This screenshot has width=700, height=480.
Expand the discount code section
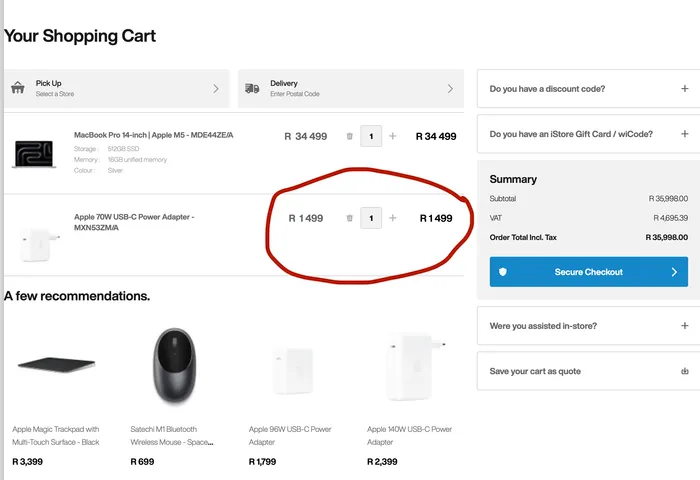(684, 89)
